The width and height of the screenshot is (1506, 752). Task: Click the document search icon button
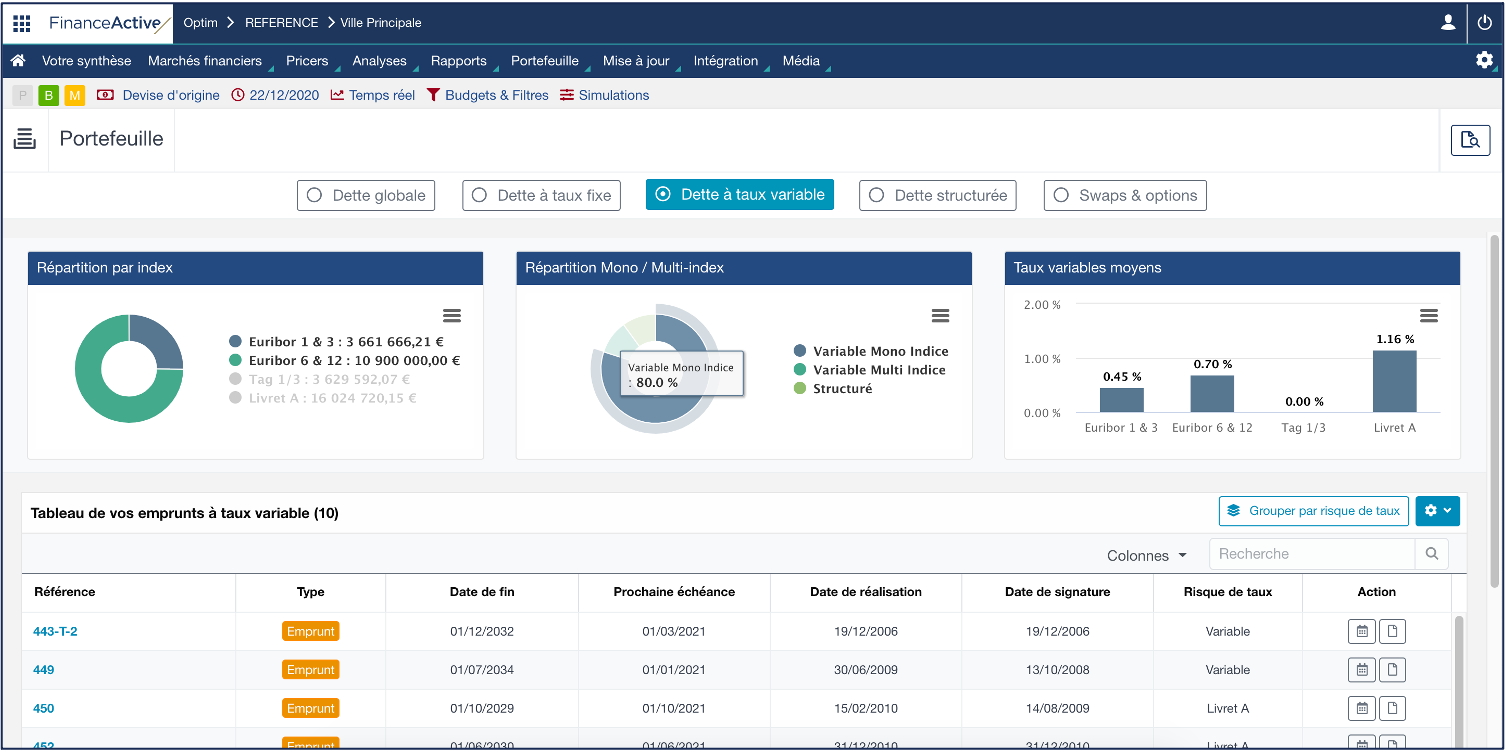[x=1470, y=140]
